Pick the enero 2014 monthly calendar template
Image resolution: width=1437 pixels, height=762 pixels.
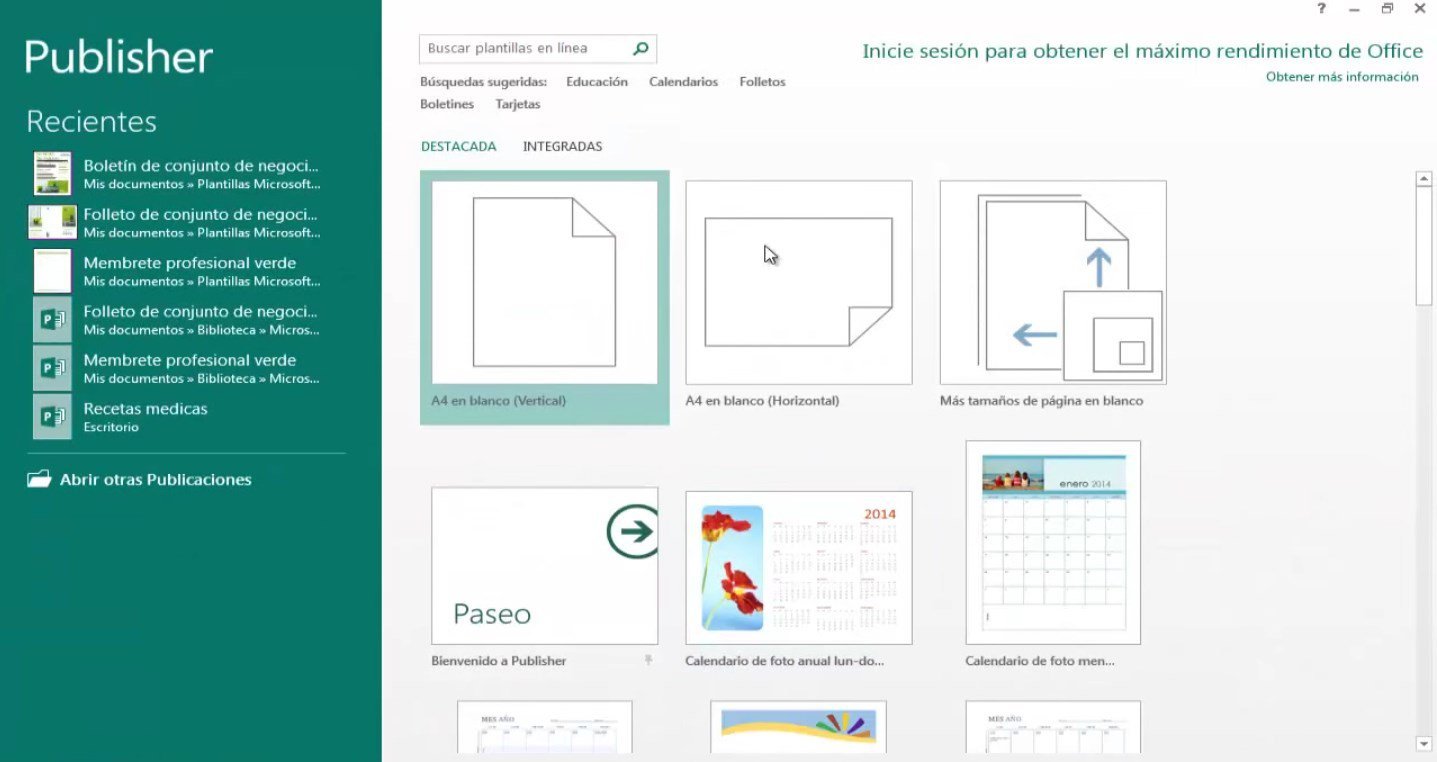pyautogui.click(x=1052, y=543)
